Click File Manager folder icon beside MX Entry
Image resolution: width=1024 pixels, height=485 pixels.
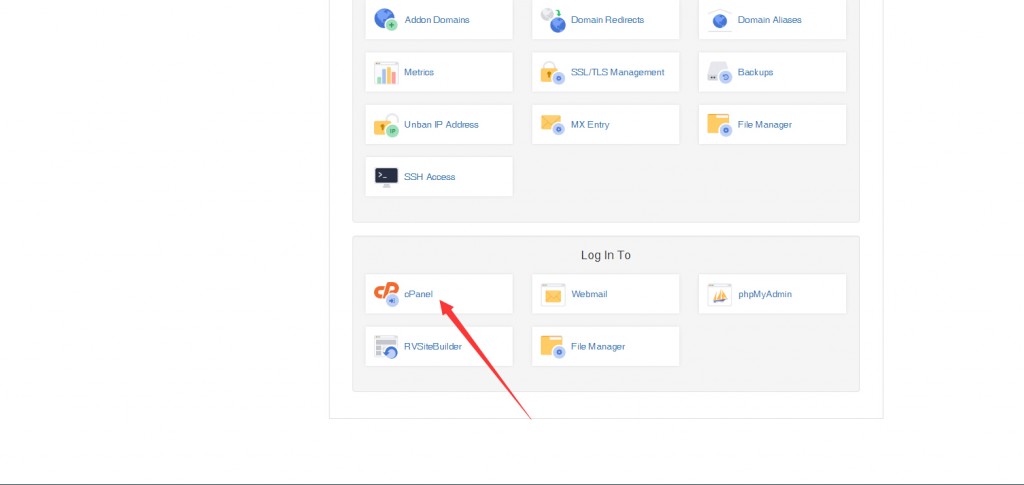click(720, 125)
